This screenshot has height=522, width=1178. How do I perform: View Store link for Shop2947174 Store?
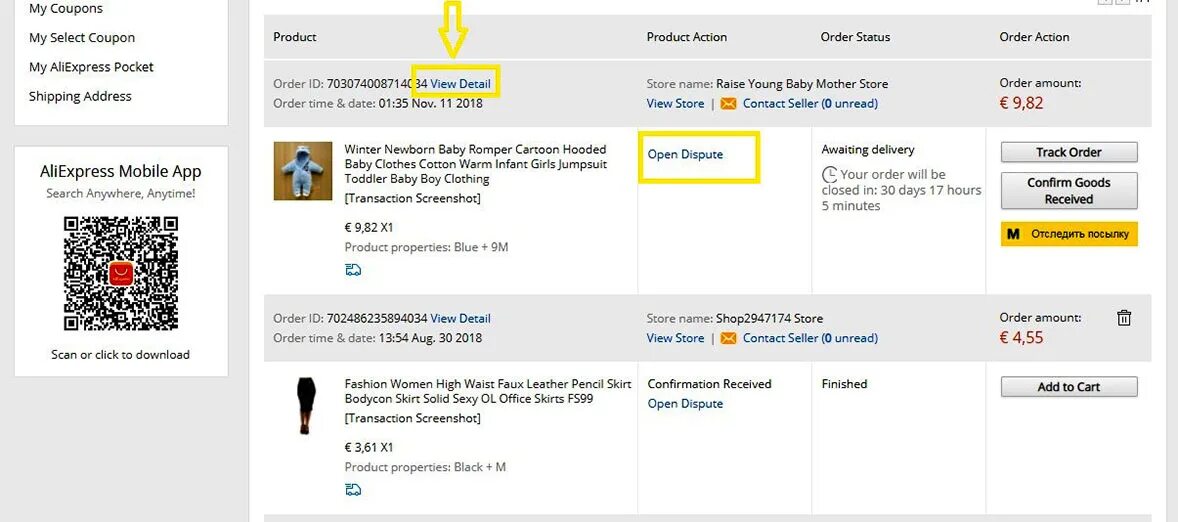coord(675,338)
